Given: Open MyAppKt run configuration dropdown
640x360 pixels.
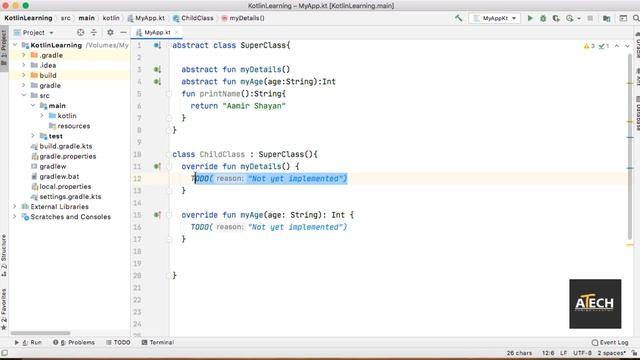Looking at the screenshot, I should [x=495, y=18].
